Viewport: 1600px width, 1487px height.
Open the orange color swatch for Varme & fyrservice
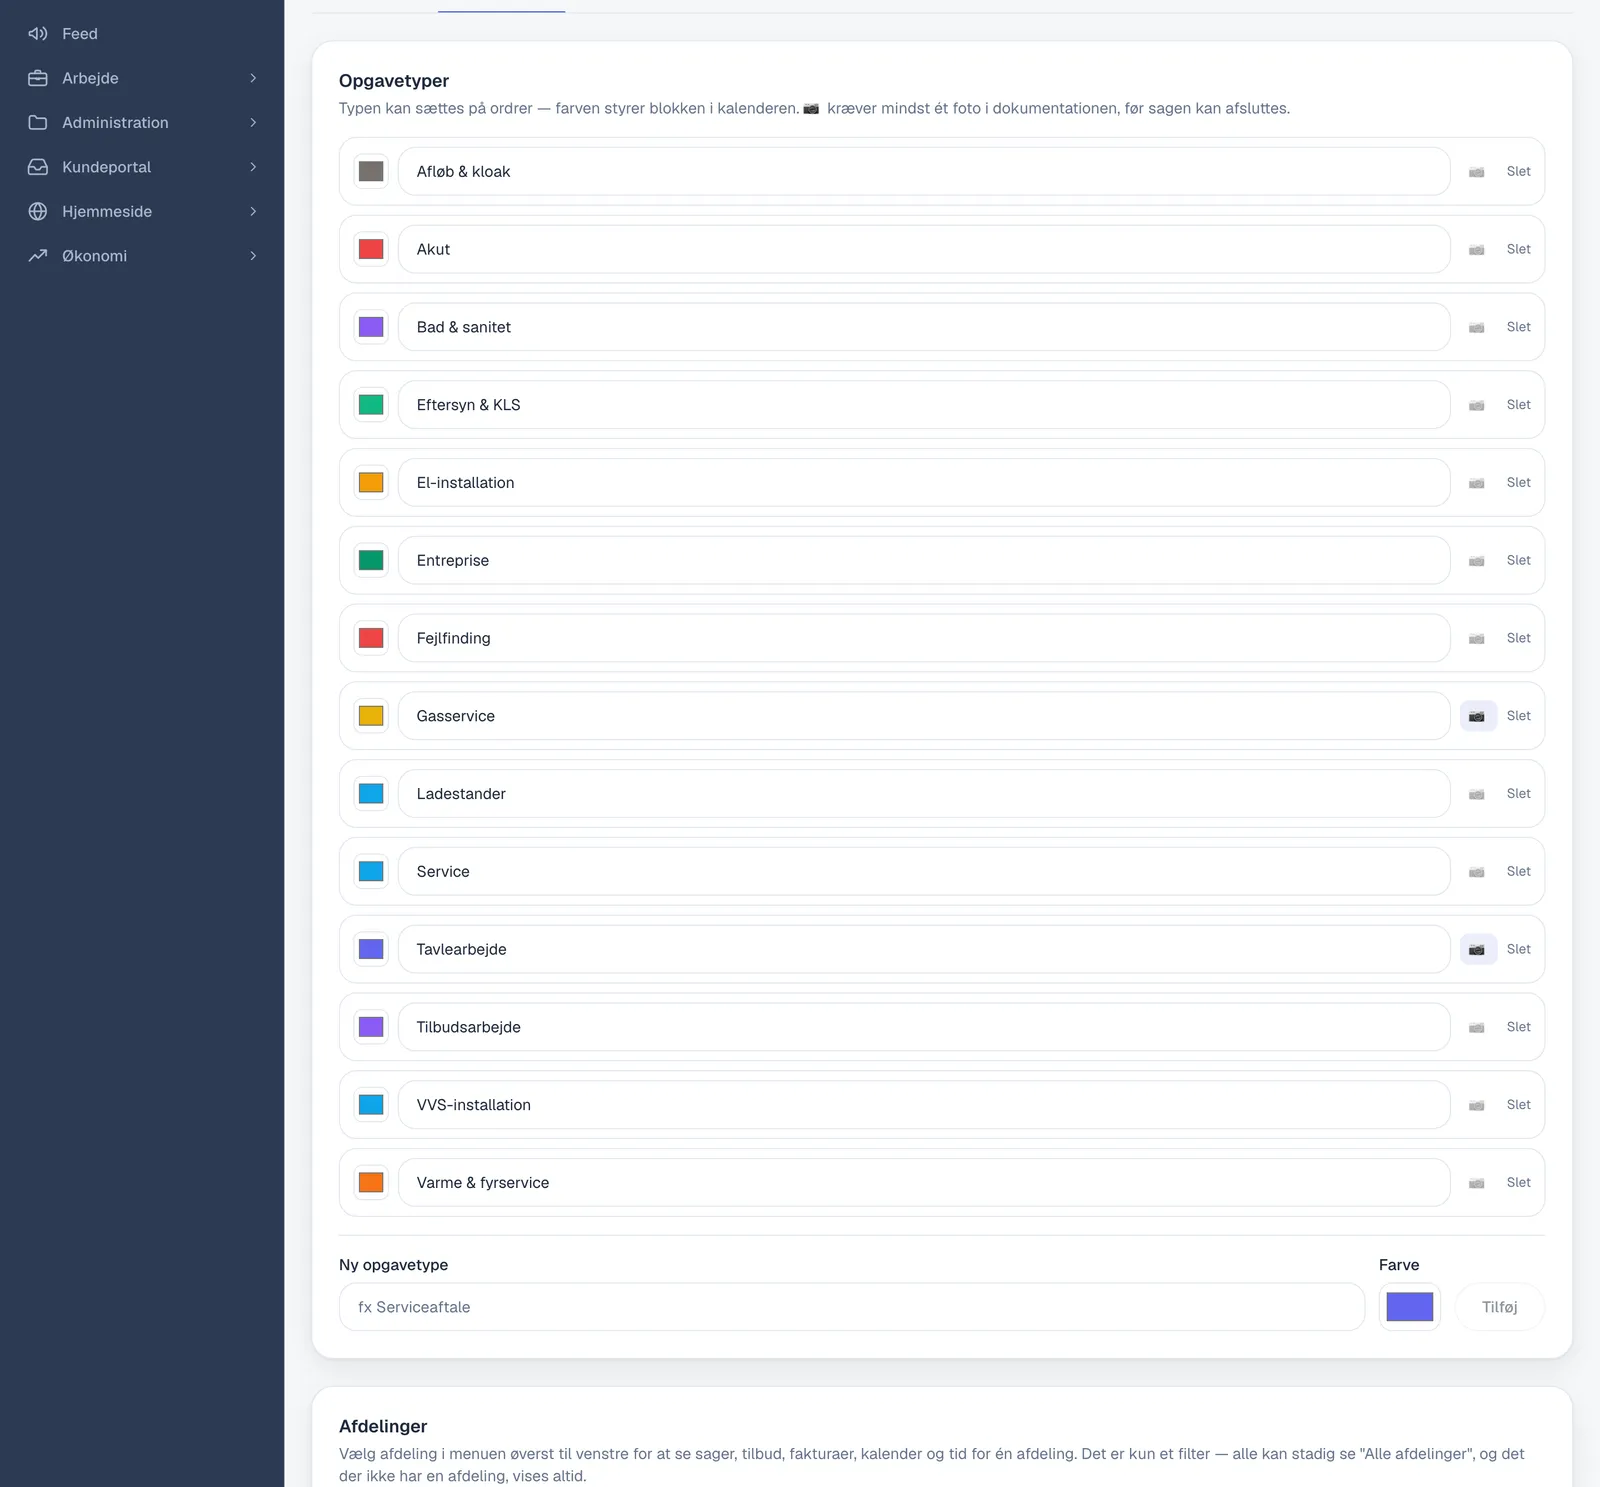coord(371,1183)
